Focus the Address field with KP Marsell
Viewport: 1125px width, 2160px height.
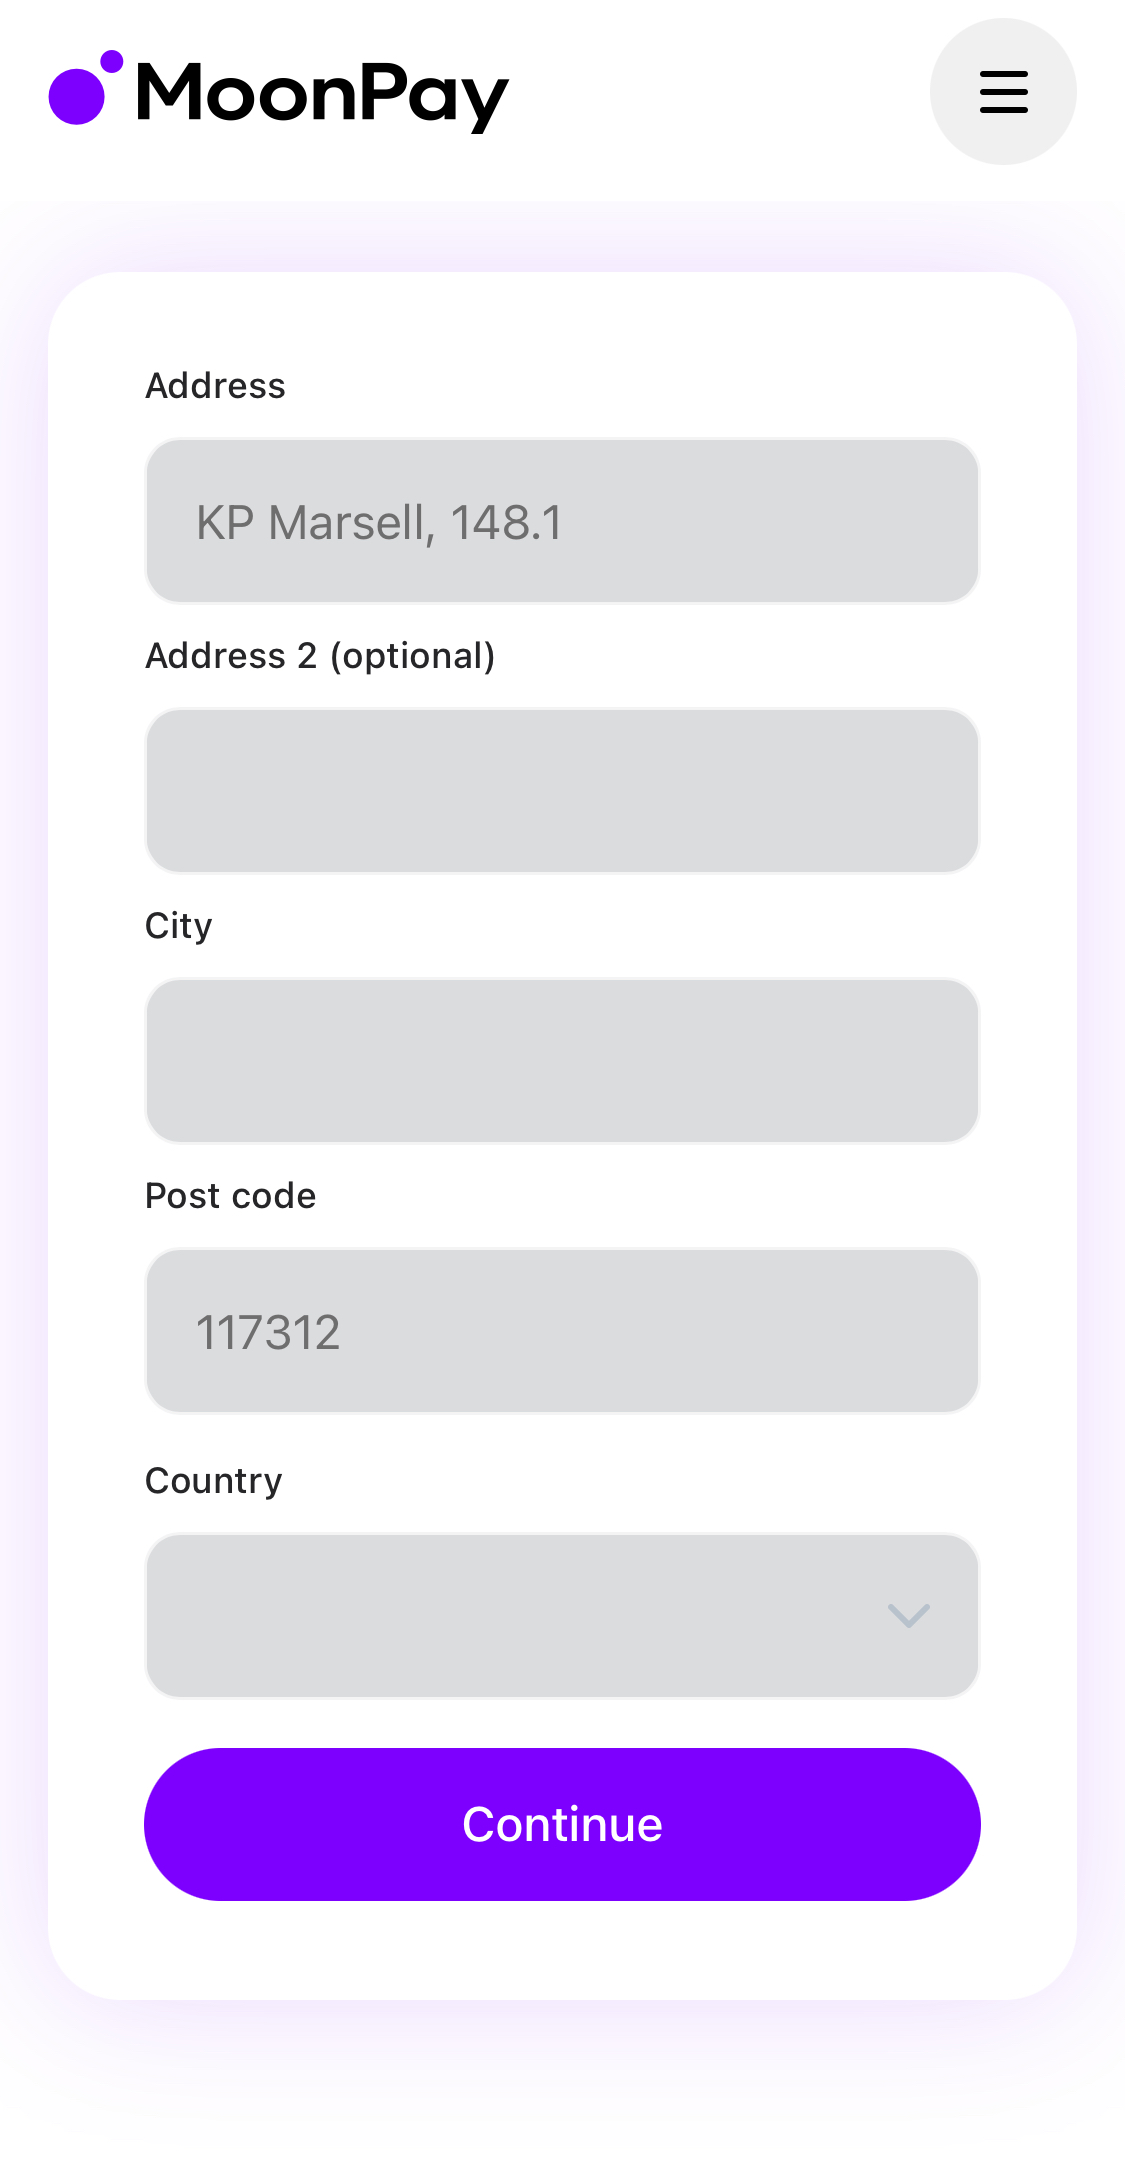562,521
